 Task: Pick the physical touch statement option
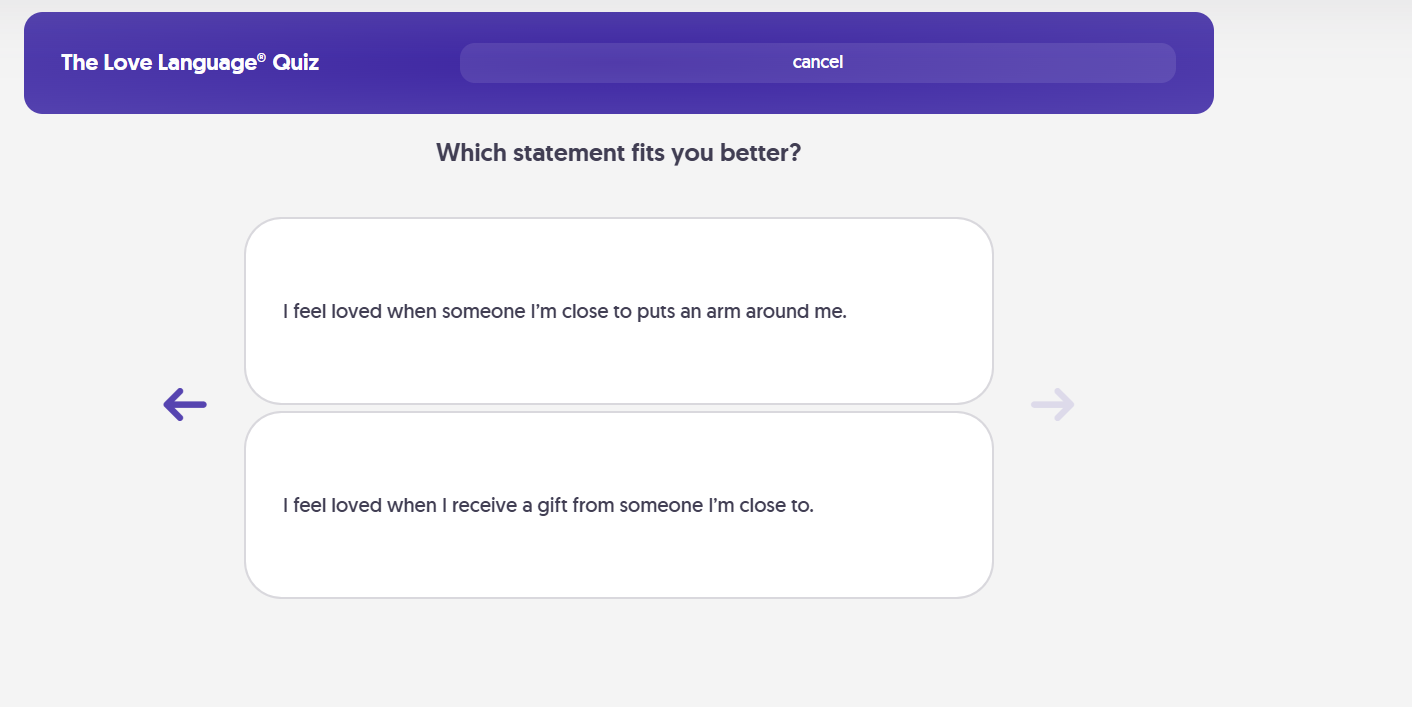point(618,311)
